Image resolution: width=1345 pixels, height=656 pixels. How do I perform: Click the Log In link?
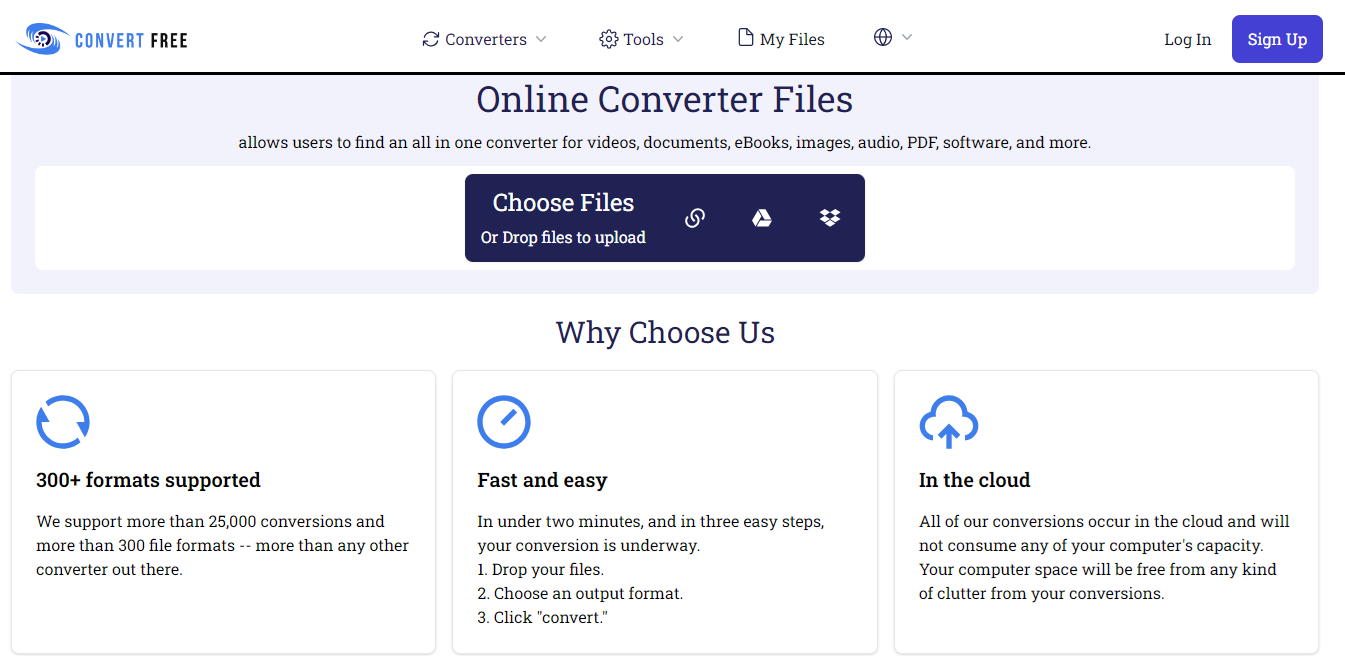[1187, 39]
